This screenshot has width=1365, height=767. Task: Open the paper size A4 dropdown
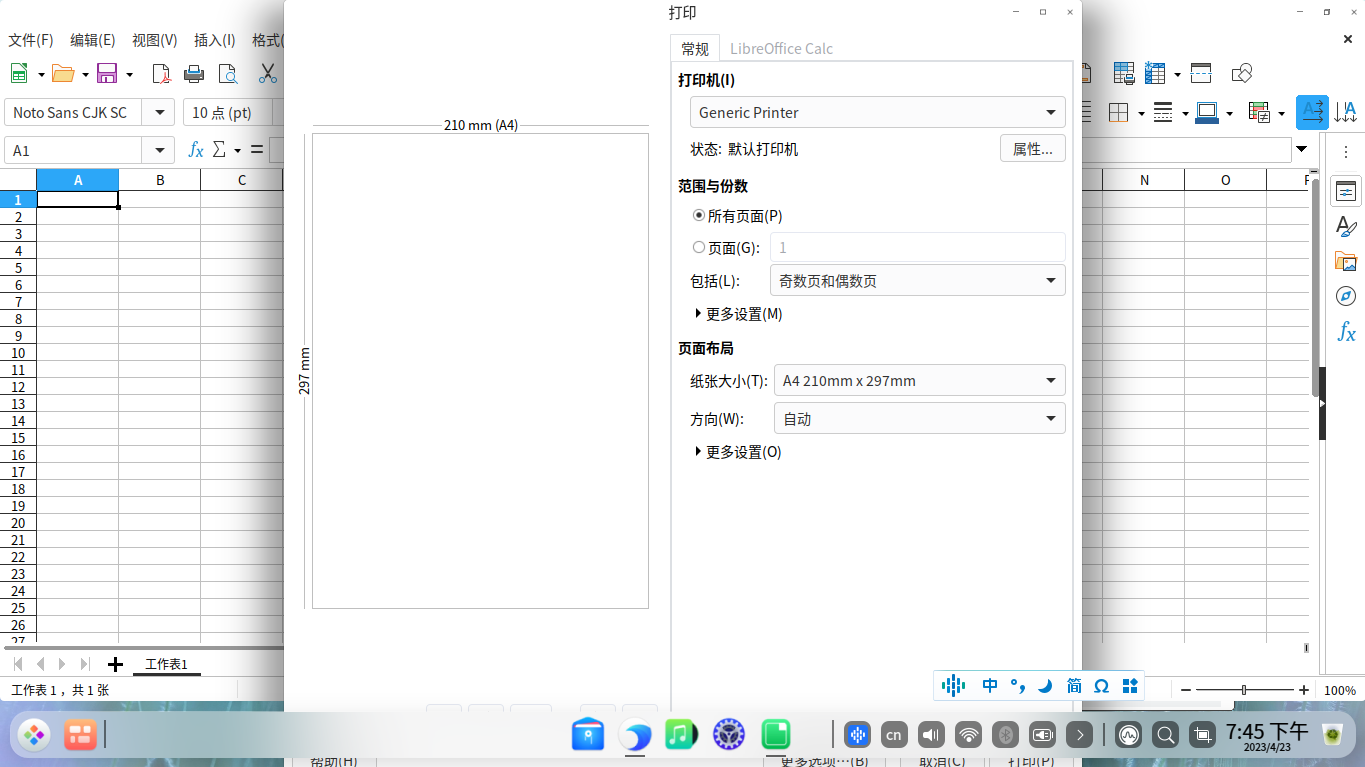pos(920,380)
